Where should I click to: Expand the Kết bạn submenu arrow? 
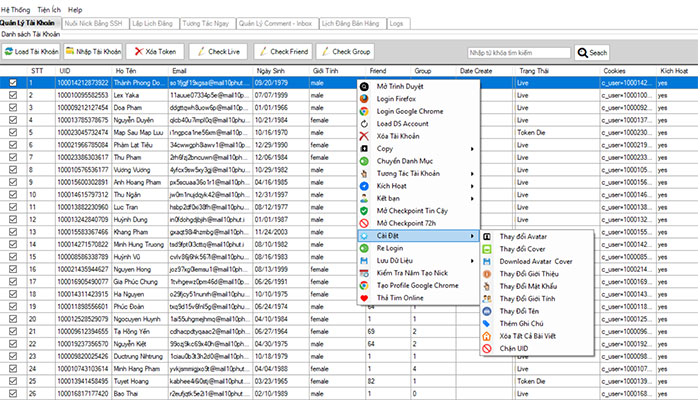pos(472,199)
